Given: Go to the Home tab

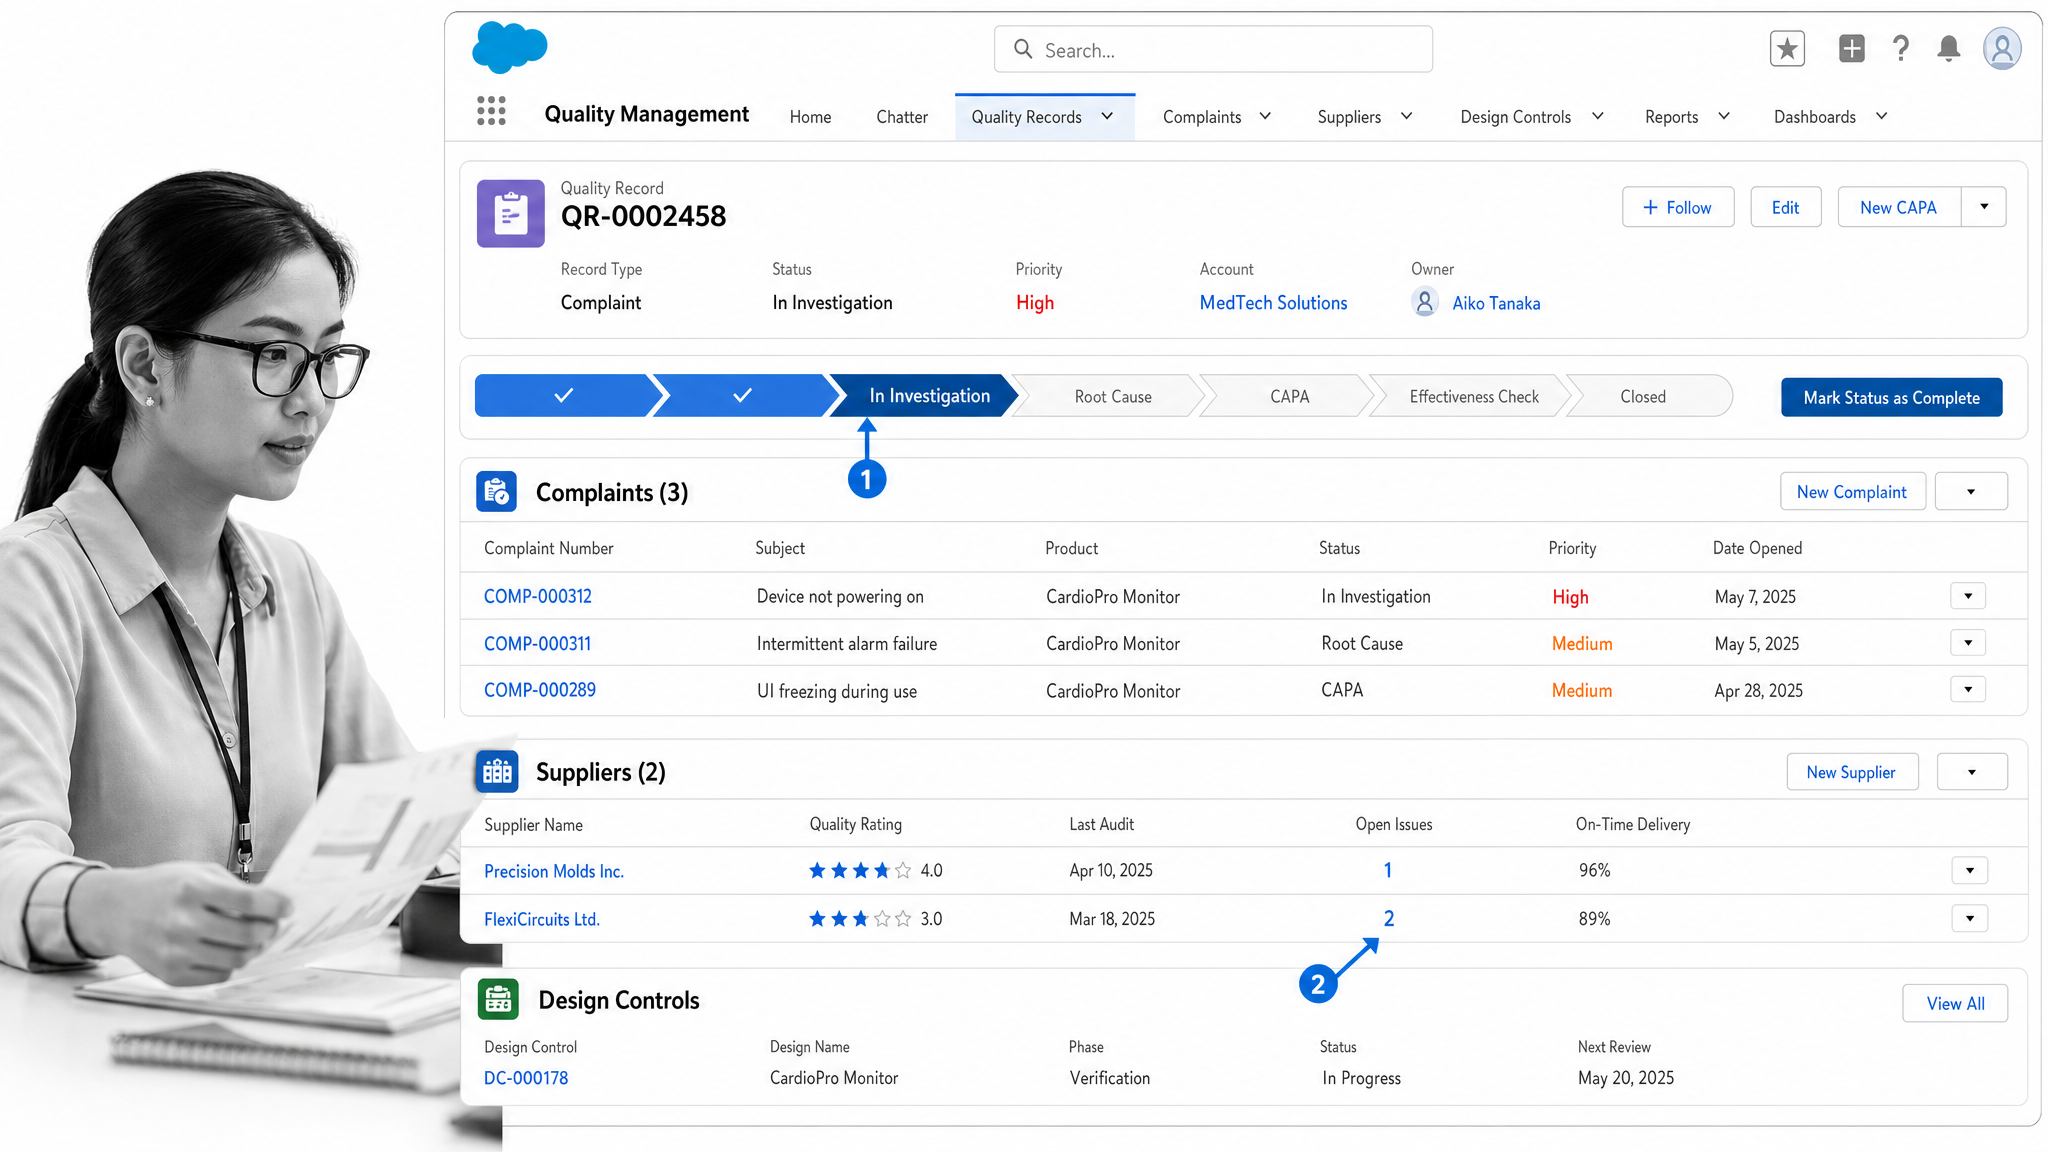Looking at the screenshot, I should point(810,117).
